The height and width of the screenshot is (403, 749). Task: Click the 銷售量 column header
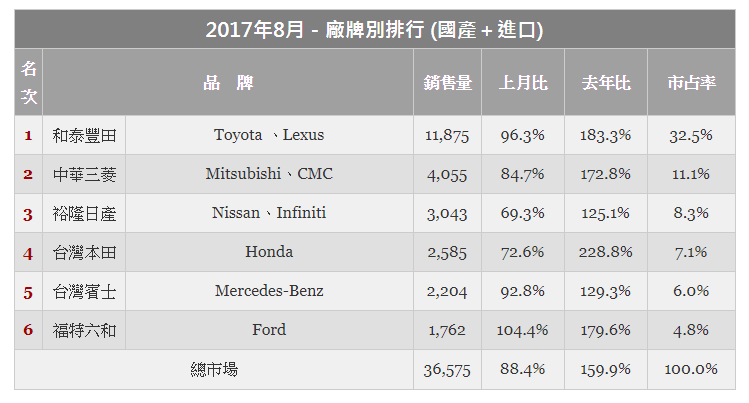(x=448, y=82)
